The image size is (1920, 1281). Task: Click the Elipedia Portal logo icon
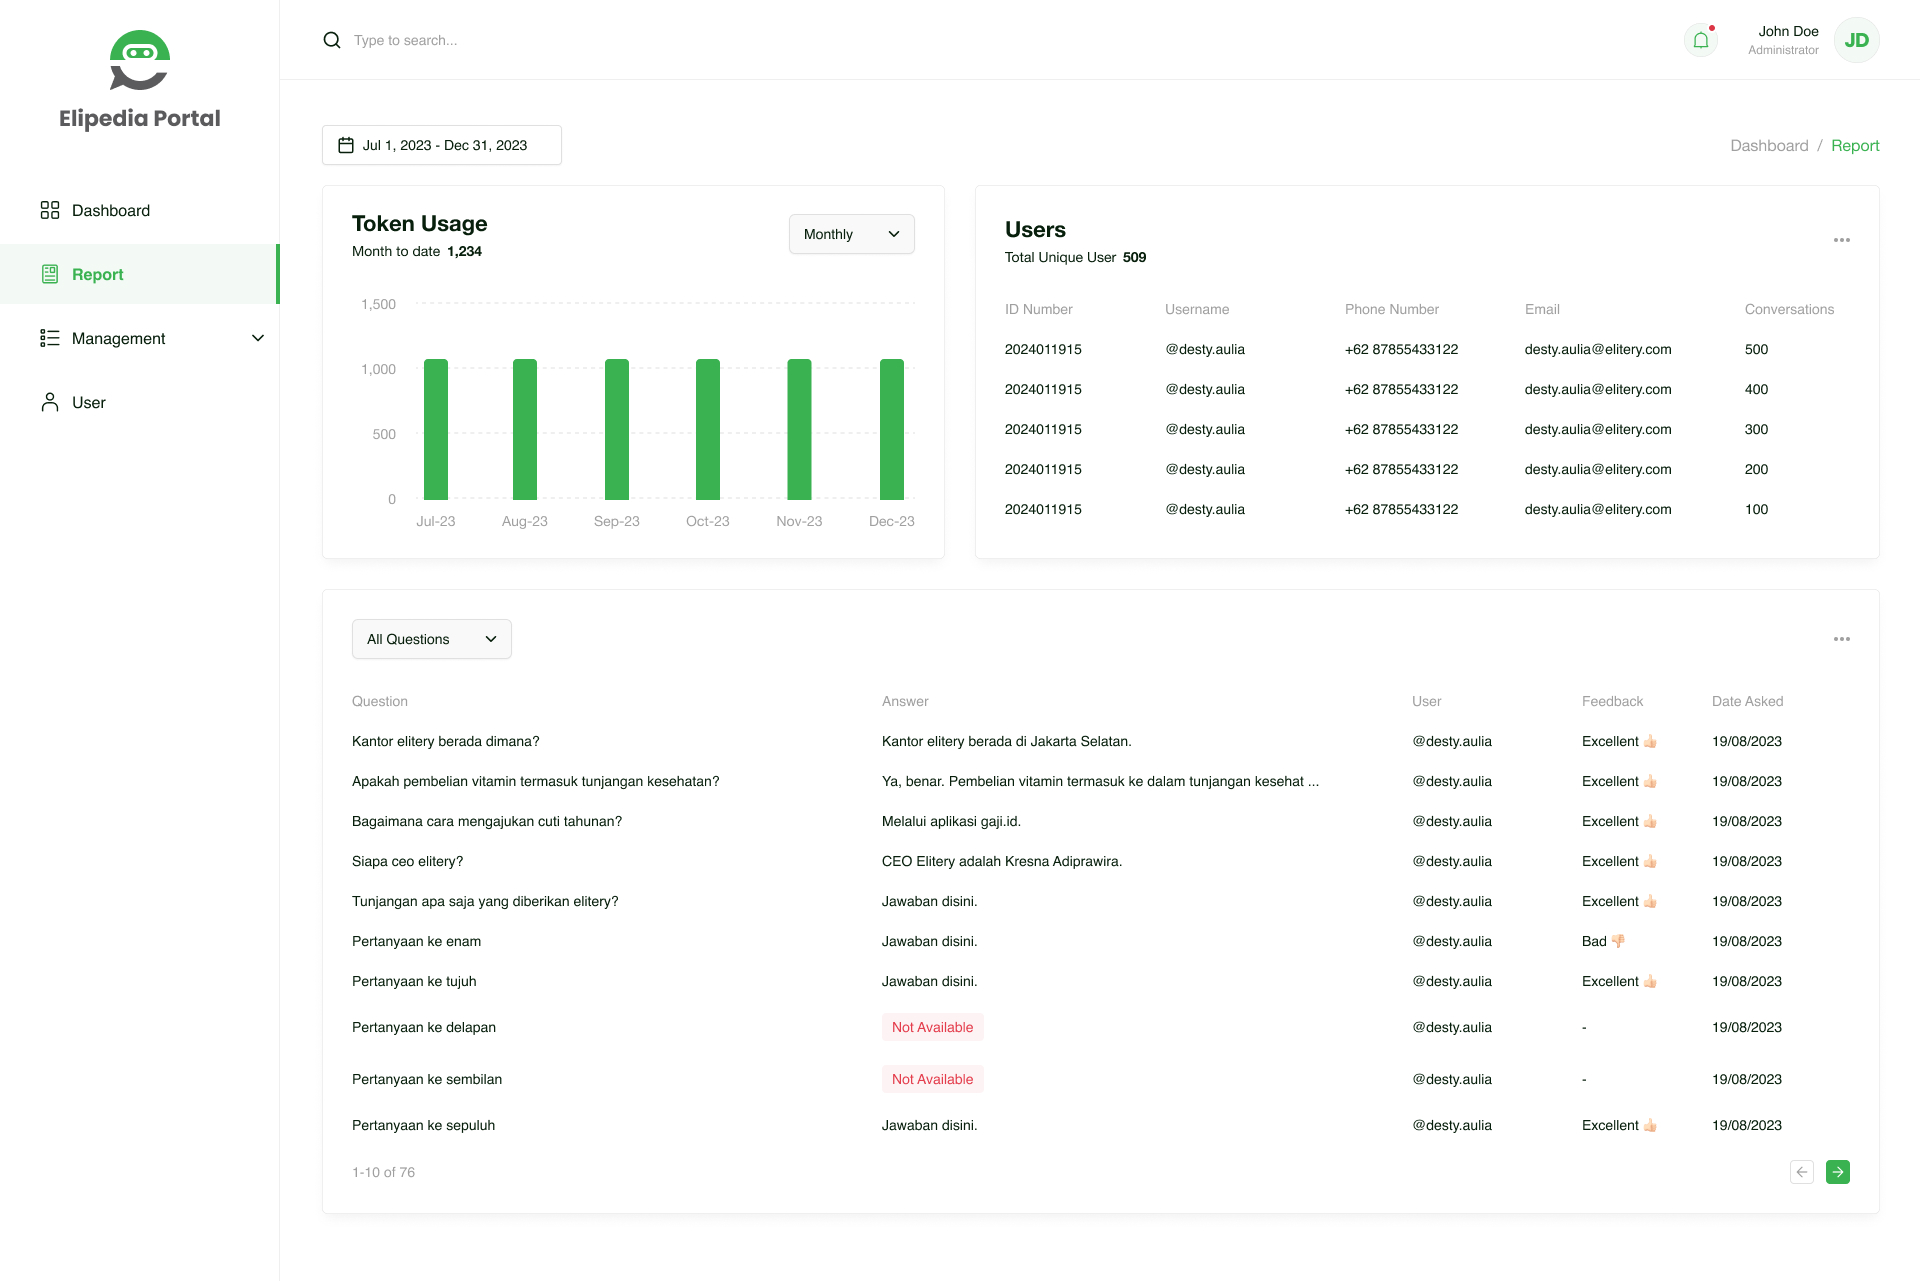click(139, 59)
